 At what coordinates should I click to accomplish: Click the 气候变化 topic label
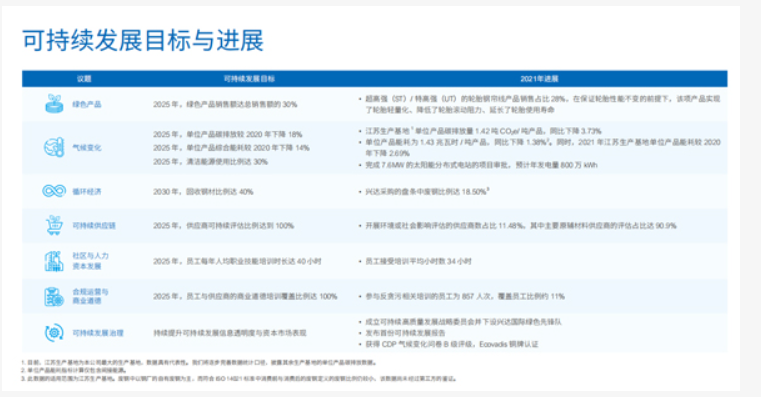click(x=87, y=148)
